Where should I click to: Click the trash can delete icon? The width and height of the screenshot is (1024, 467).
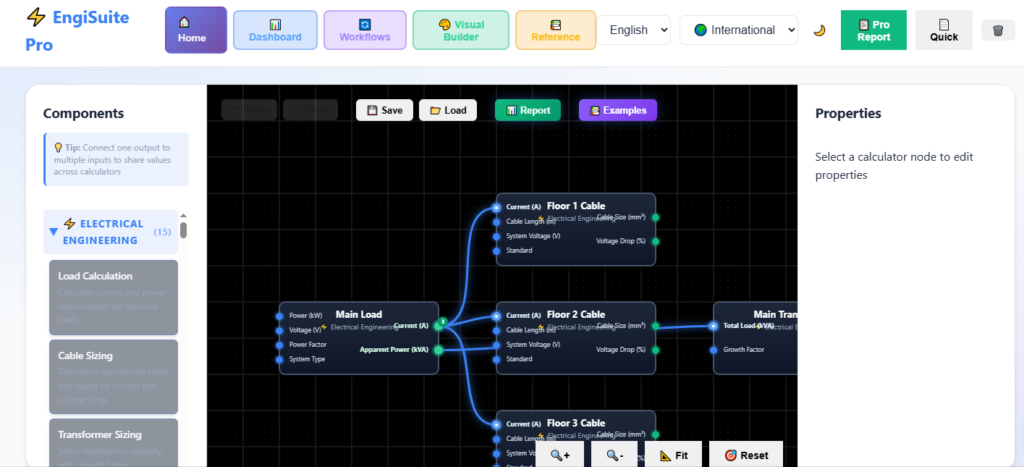997,30
